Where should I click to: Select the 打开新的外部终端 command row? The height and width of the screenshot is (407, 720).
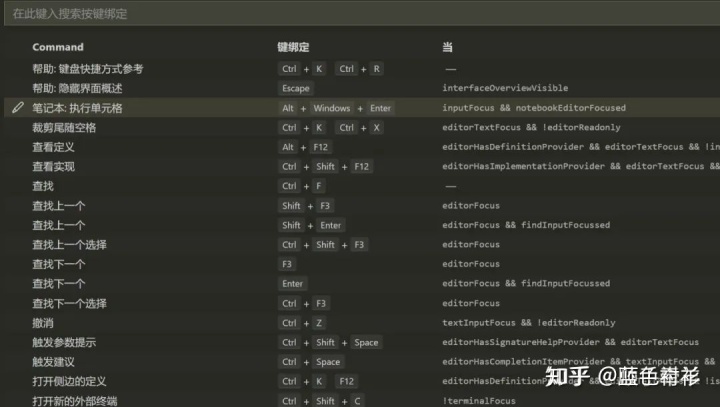click(x=362, y=401)
